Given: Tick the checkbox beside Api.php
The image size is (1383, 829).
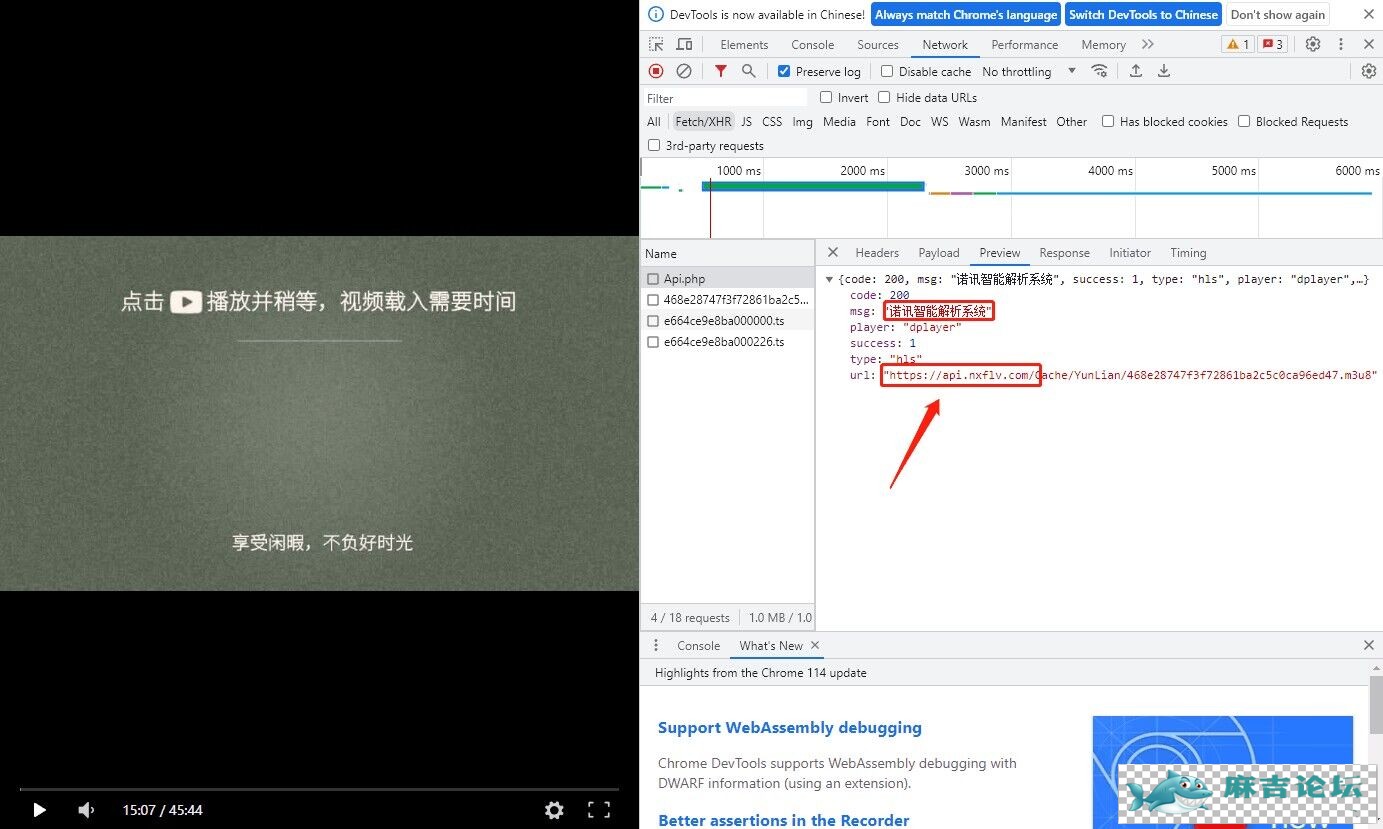Looking at the screenshot, I should click(653, 279).
